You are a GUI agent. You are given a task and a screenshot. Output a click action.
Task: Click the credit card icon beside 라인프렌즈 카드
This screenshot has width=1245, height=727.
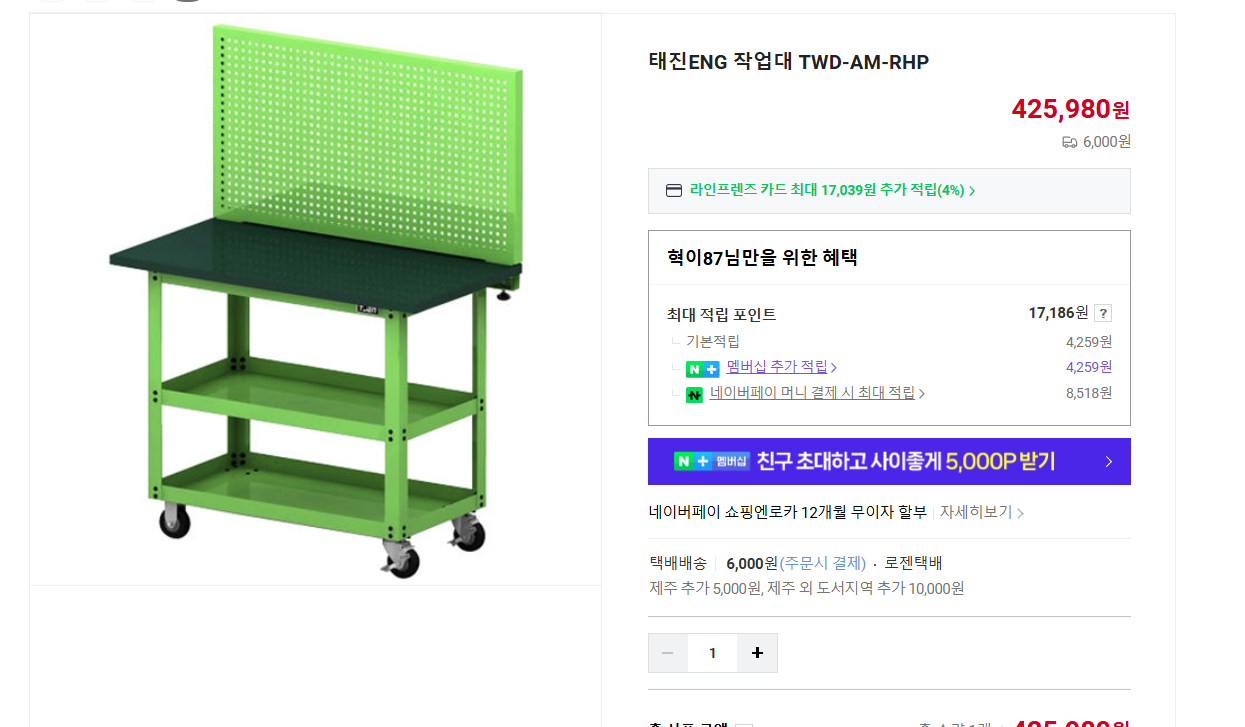coord(674,190)
